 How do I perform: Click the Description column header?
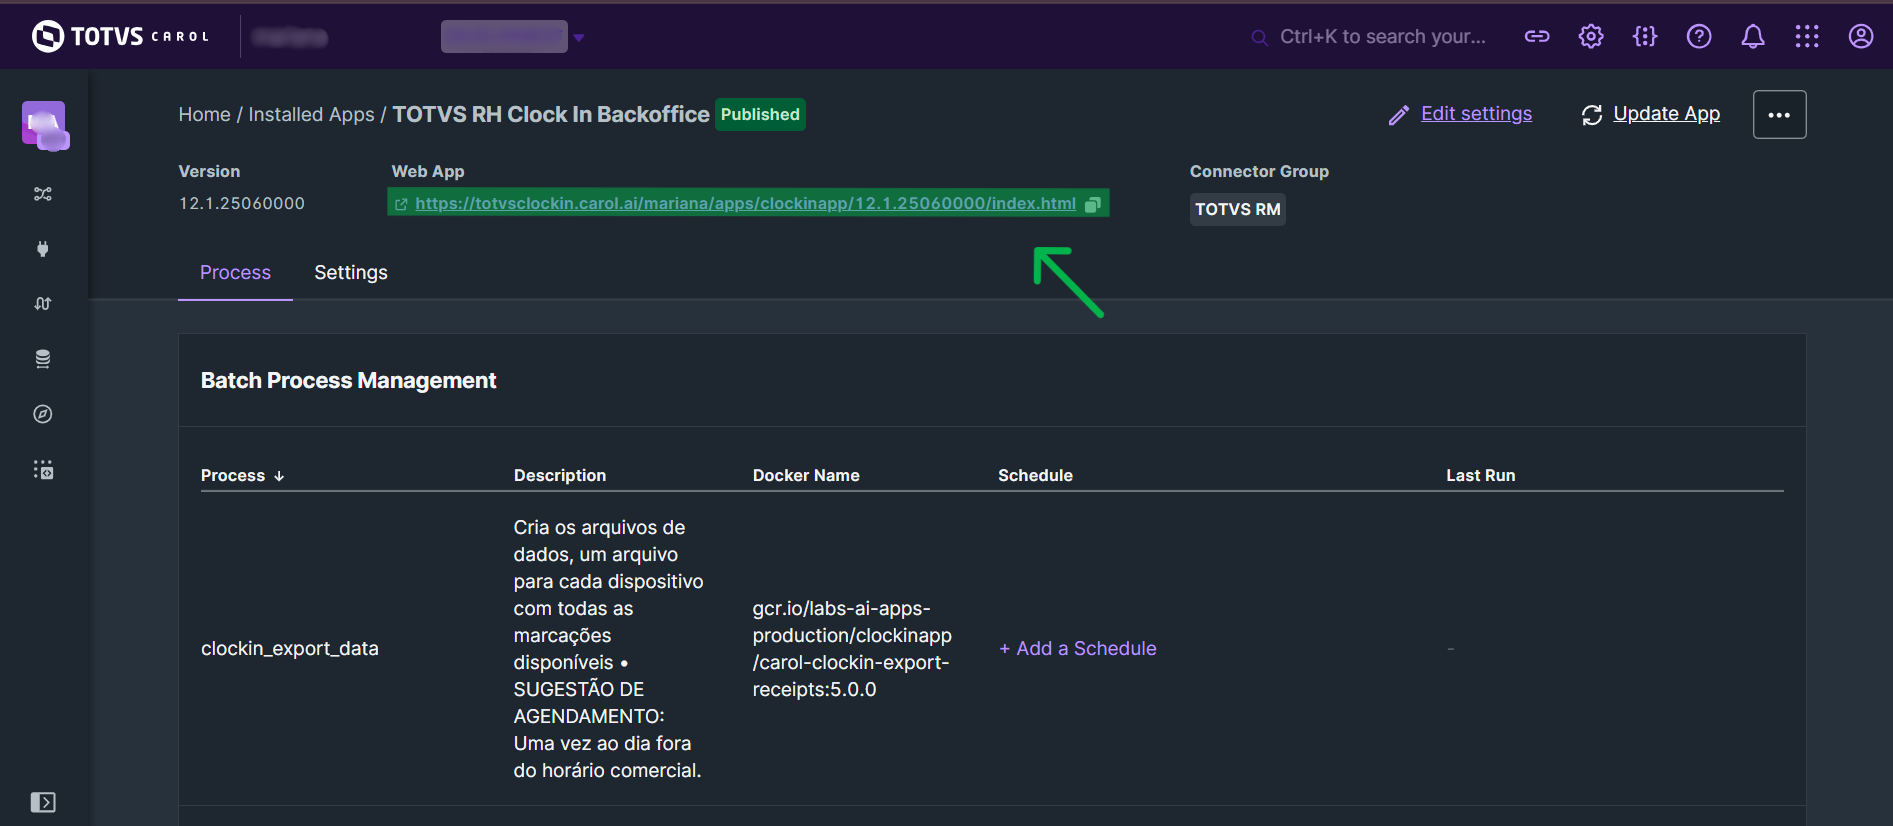pyautogui.click(x=560, y=476)
